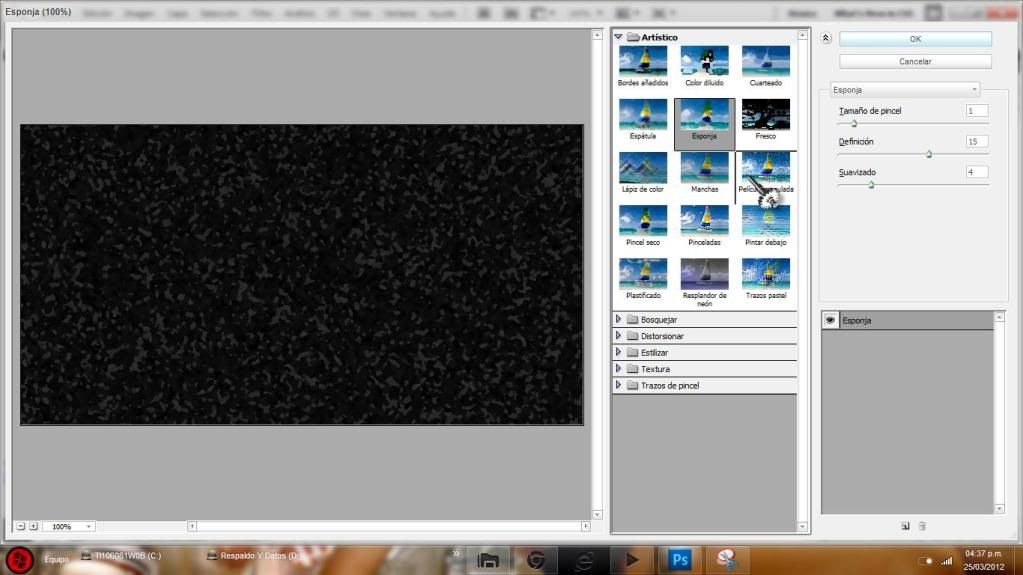Expand the Textura filter folder

[x=618, y=368]
